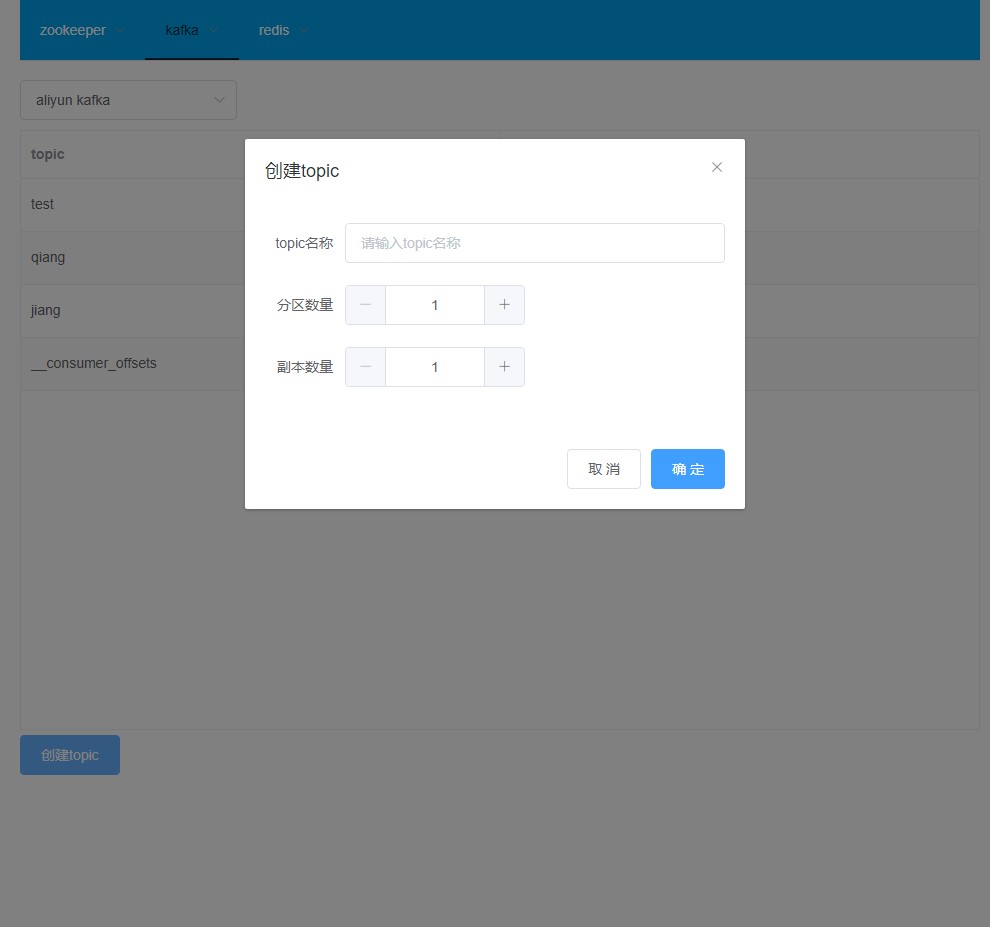Viewport: 990px width, 927px height.
Task: Open the zookeeper menu tab
Action: [x=82, y=30]
